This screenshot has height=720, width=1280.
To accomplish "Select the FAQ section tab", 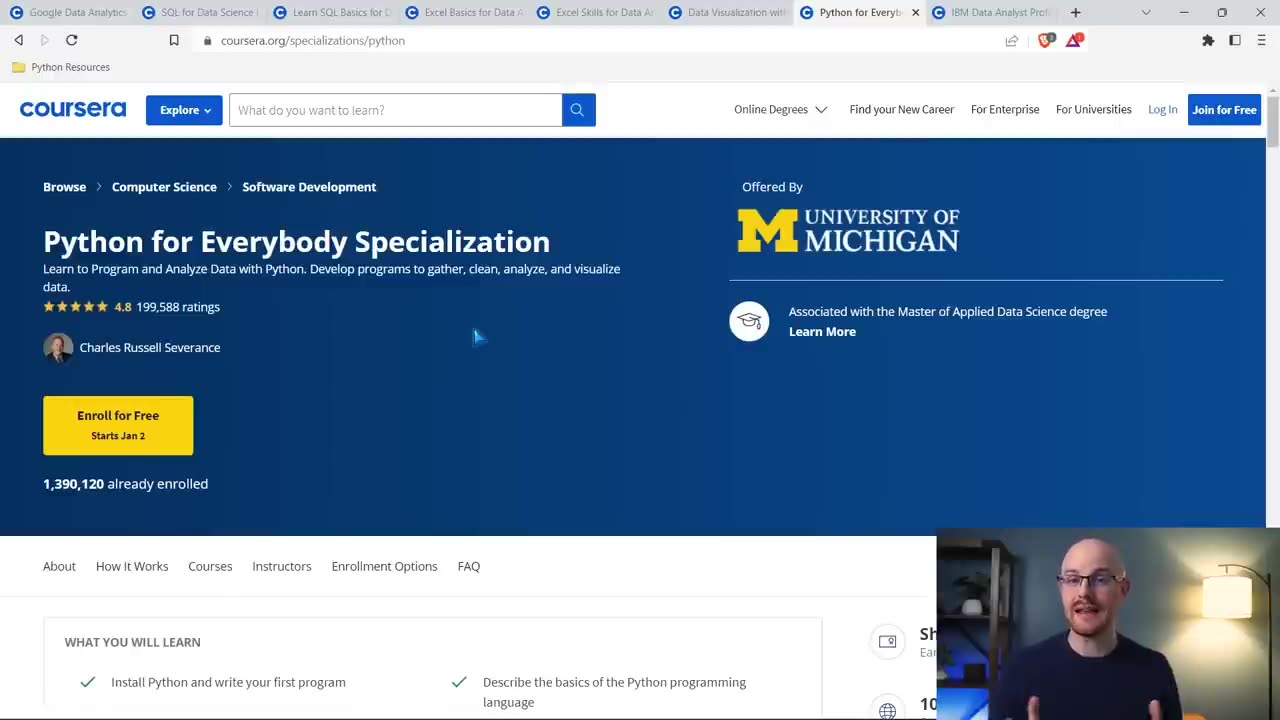I will point(469,566).
